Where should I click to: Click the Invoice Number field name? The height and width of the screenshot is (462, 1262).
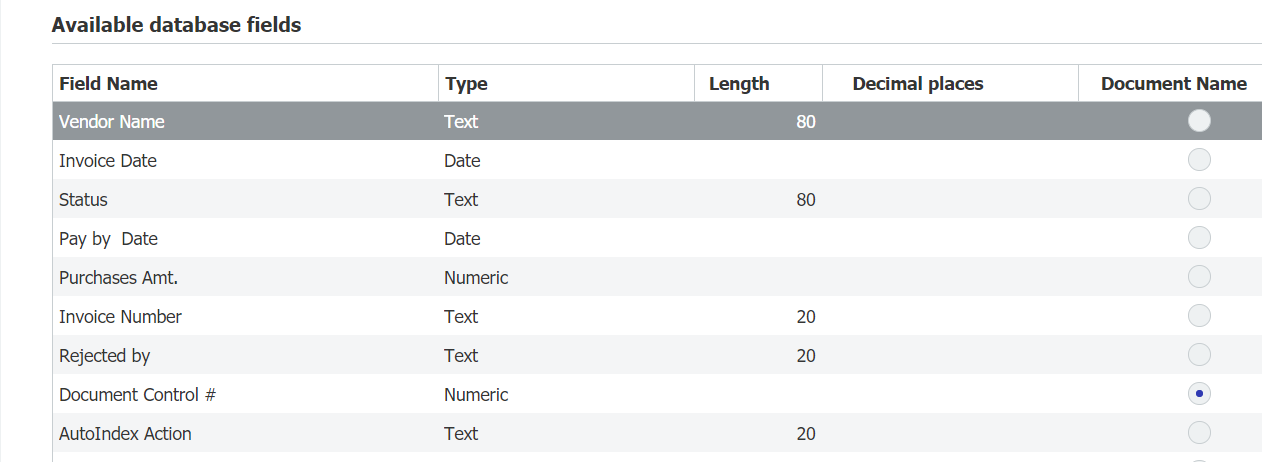click(x=120, y=317)
